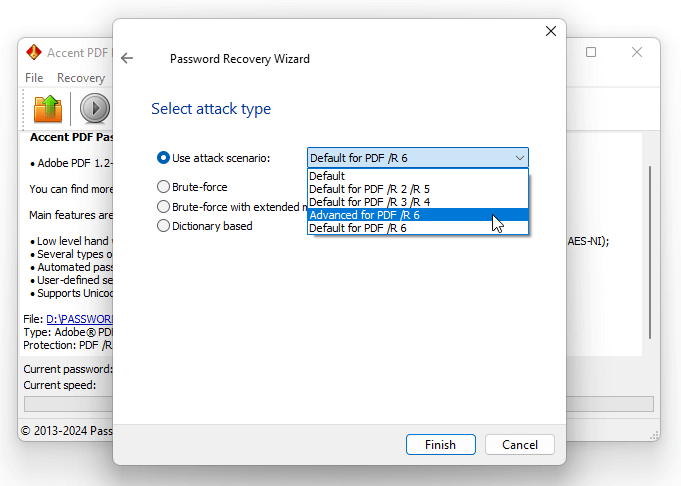The height and width of the screenshot is (486, 681).
Task: Open the D:\PASSWORD file path link
Action: click(79, 319)
